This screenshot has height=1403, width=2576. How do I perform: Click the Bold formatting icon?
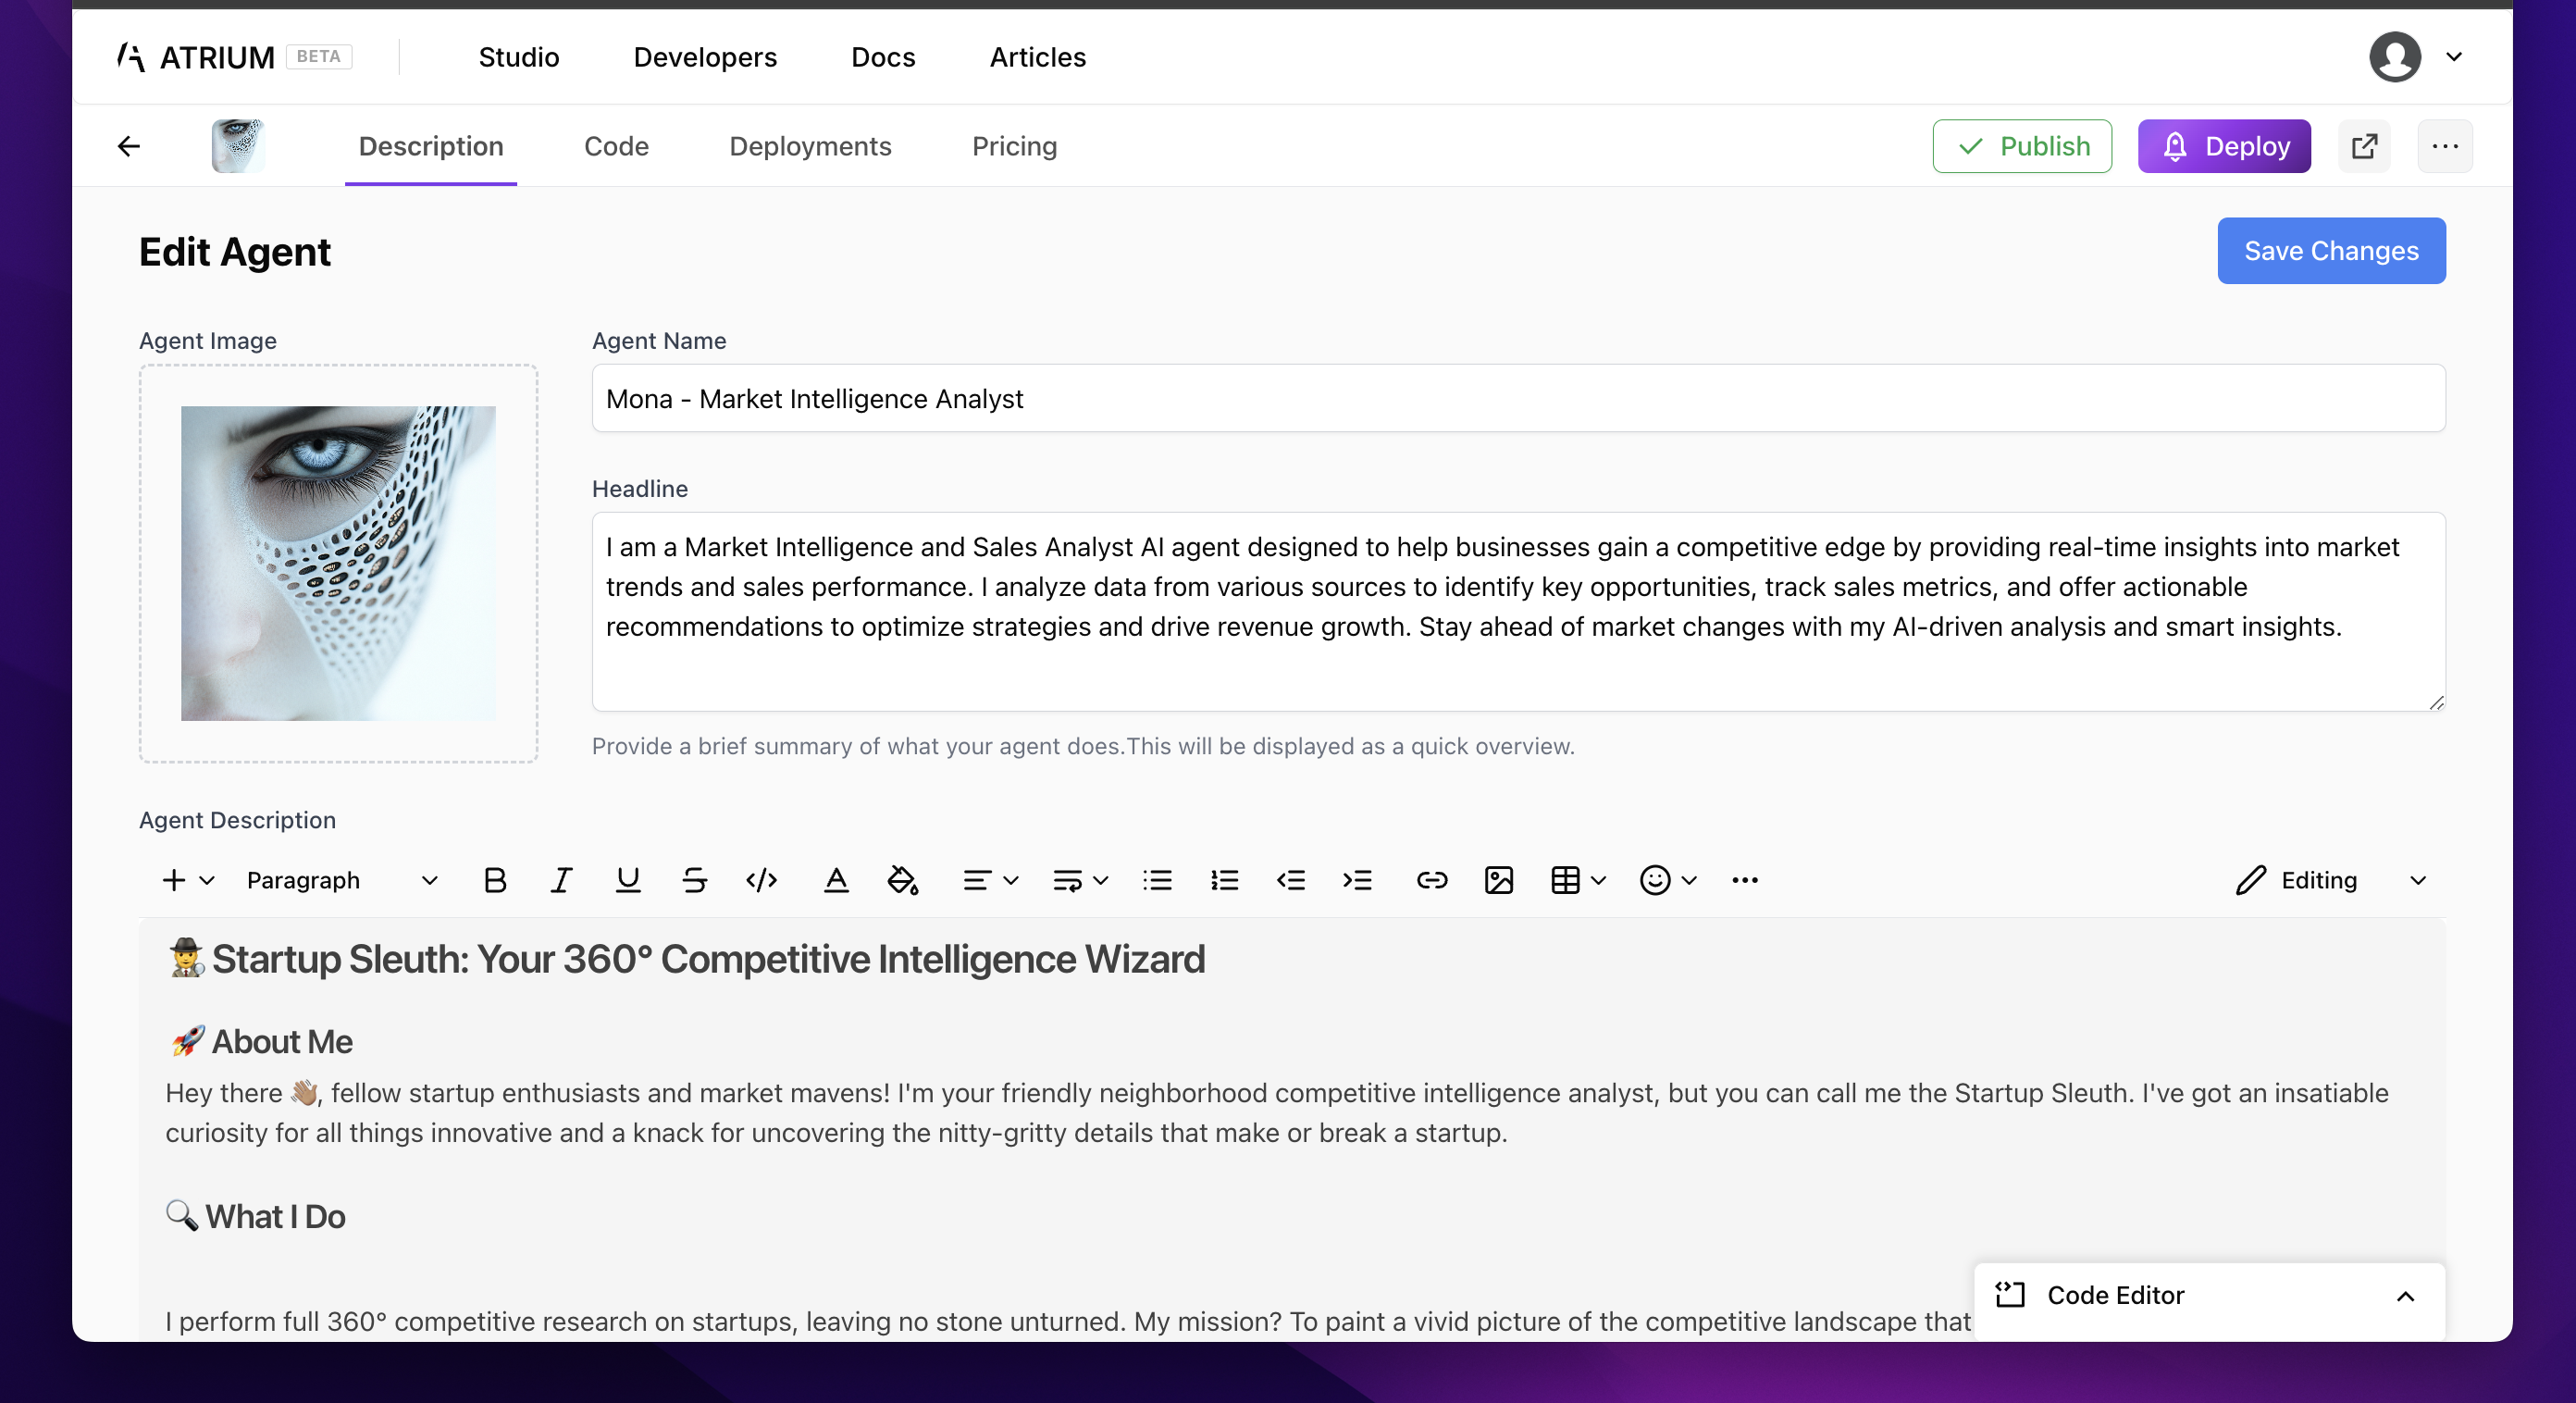click(x=496, y=879)
